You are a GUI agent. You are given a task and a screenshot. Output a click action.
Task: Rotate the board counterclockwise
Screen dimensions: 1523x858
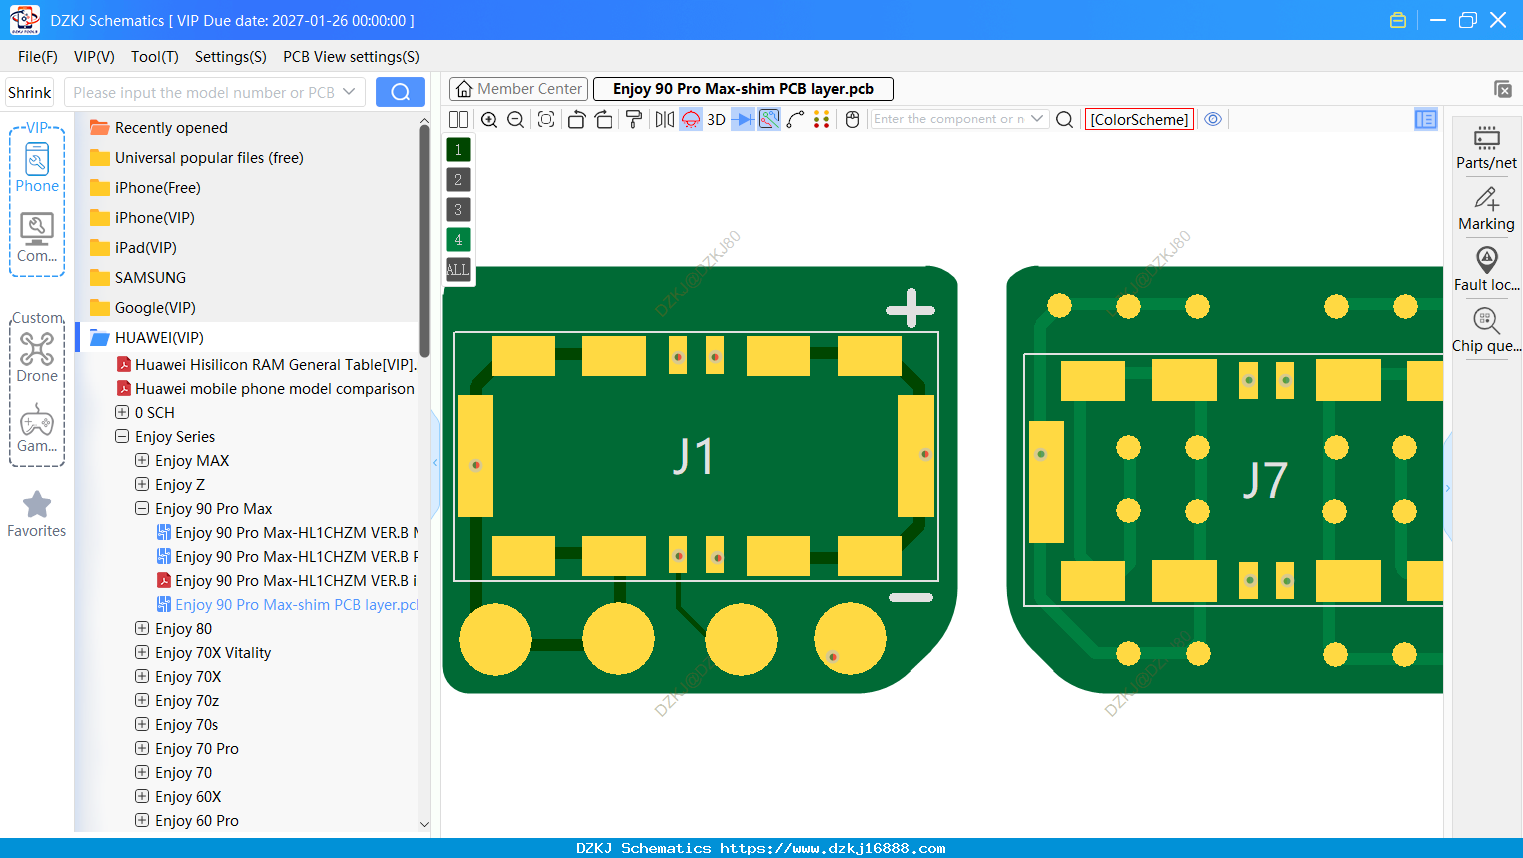pos(576,120)
